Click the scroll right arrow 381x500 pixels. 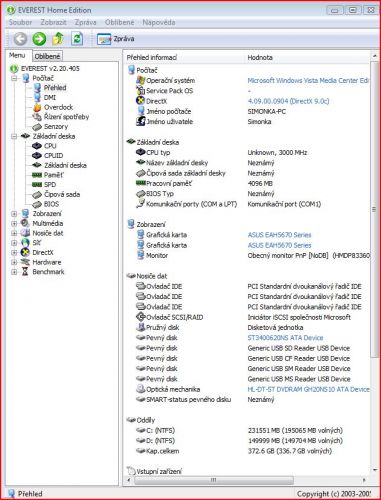tap(364, 480)
